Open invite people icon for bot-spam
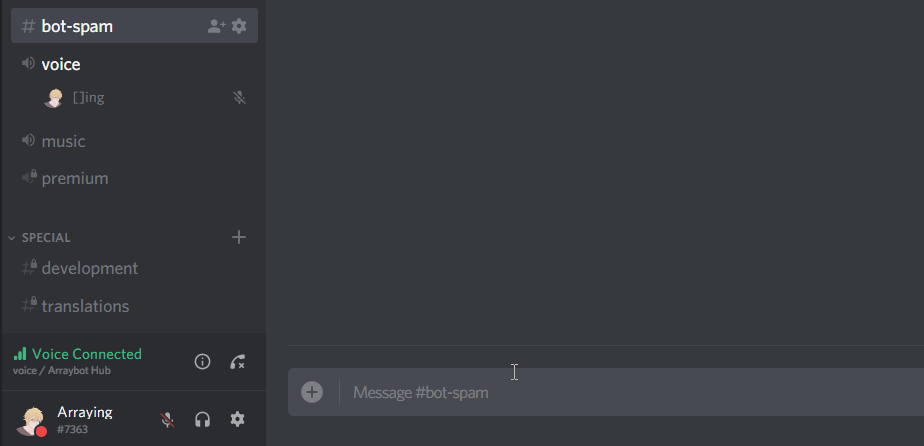The height and width of the screenshot is (446, 924). [x=217, y=26]
